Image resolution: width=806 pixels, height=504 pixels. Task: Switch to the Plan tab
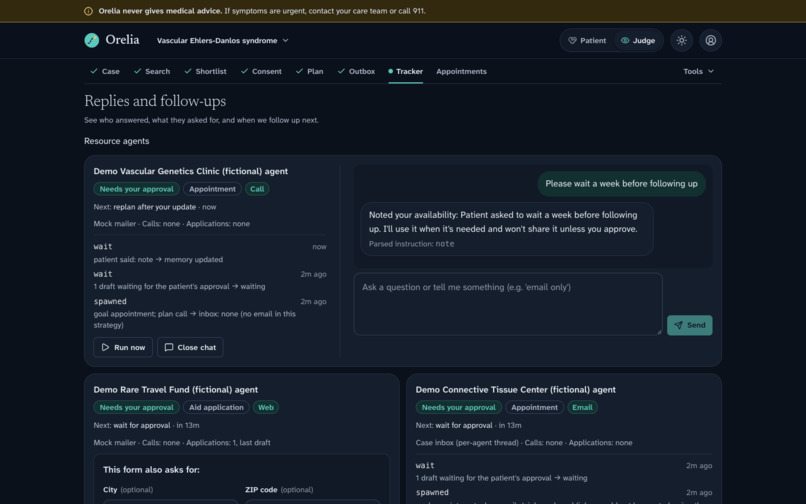click(310, 71)
